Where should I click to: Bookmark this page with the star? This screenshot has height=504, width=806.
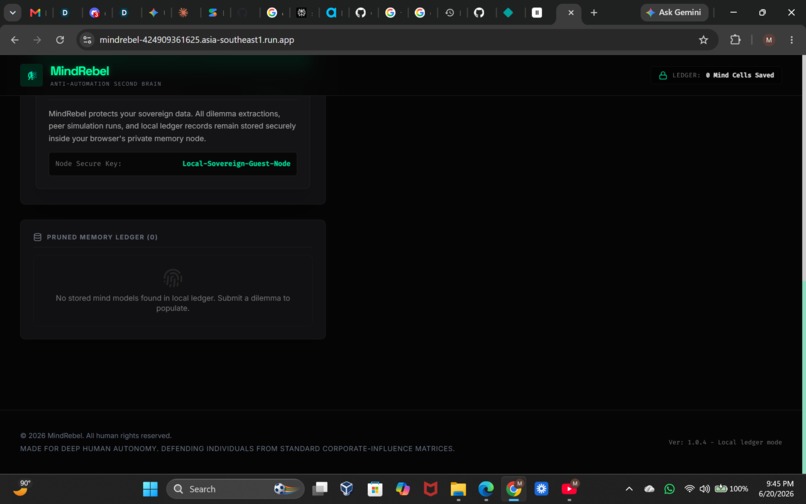click(703, 40)
